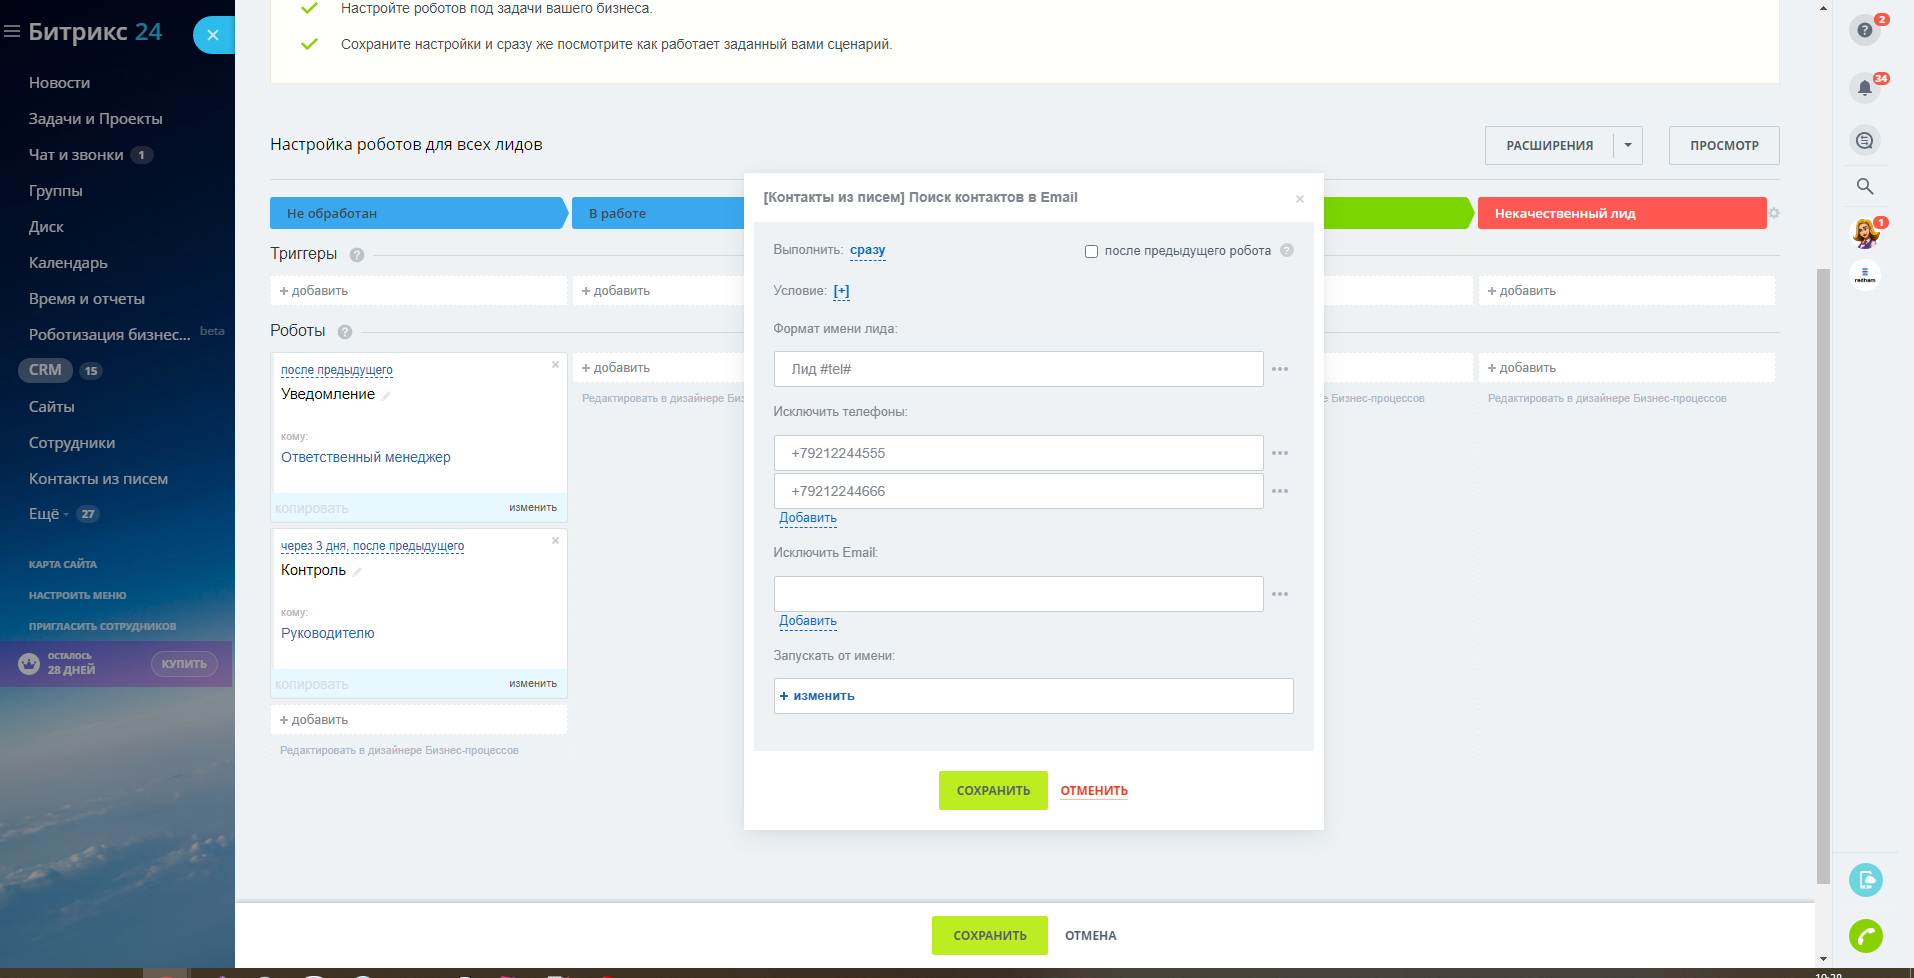
Task: Edit name pencil next to Контроль
Action: click(x=357, y=572)
